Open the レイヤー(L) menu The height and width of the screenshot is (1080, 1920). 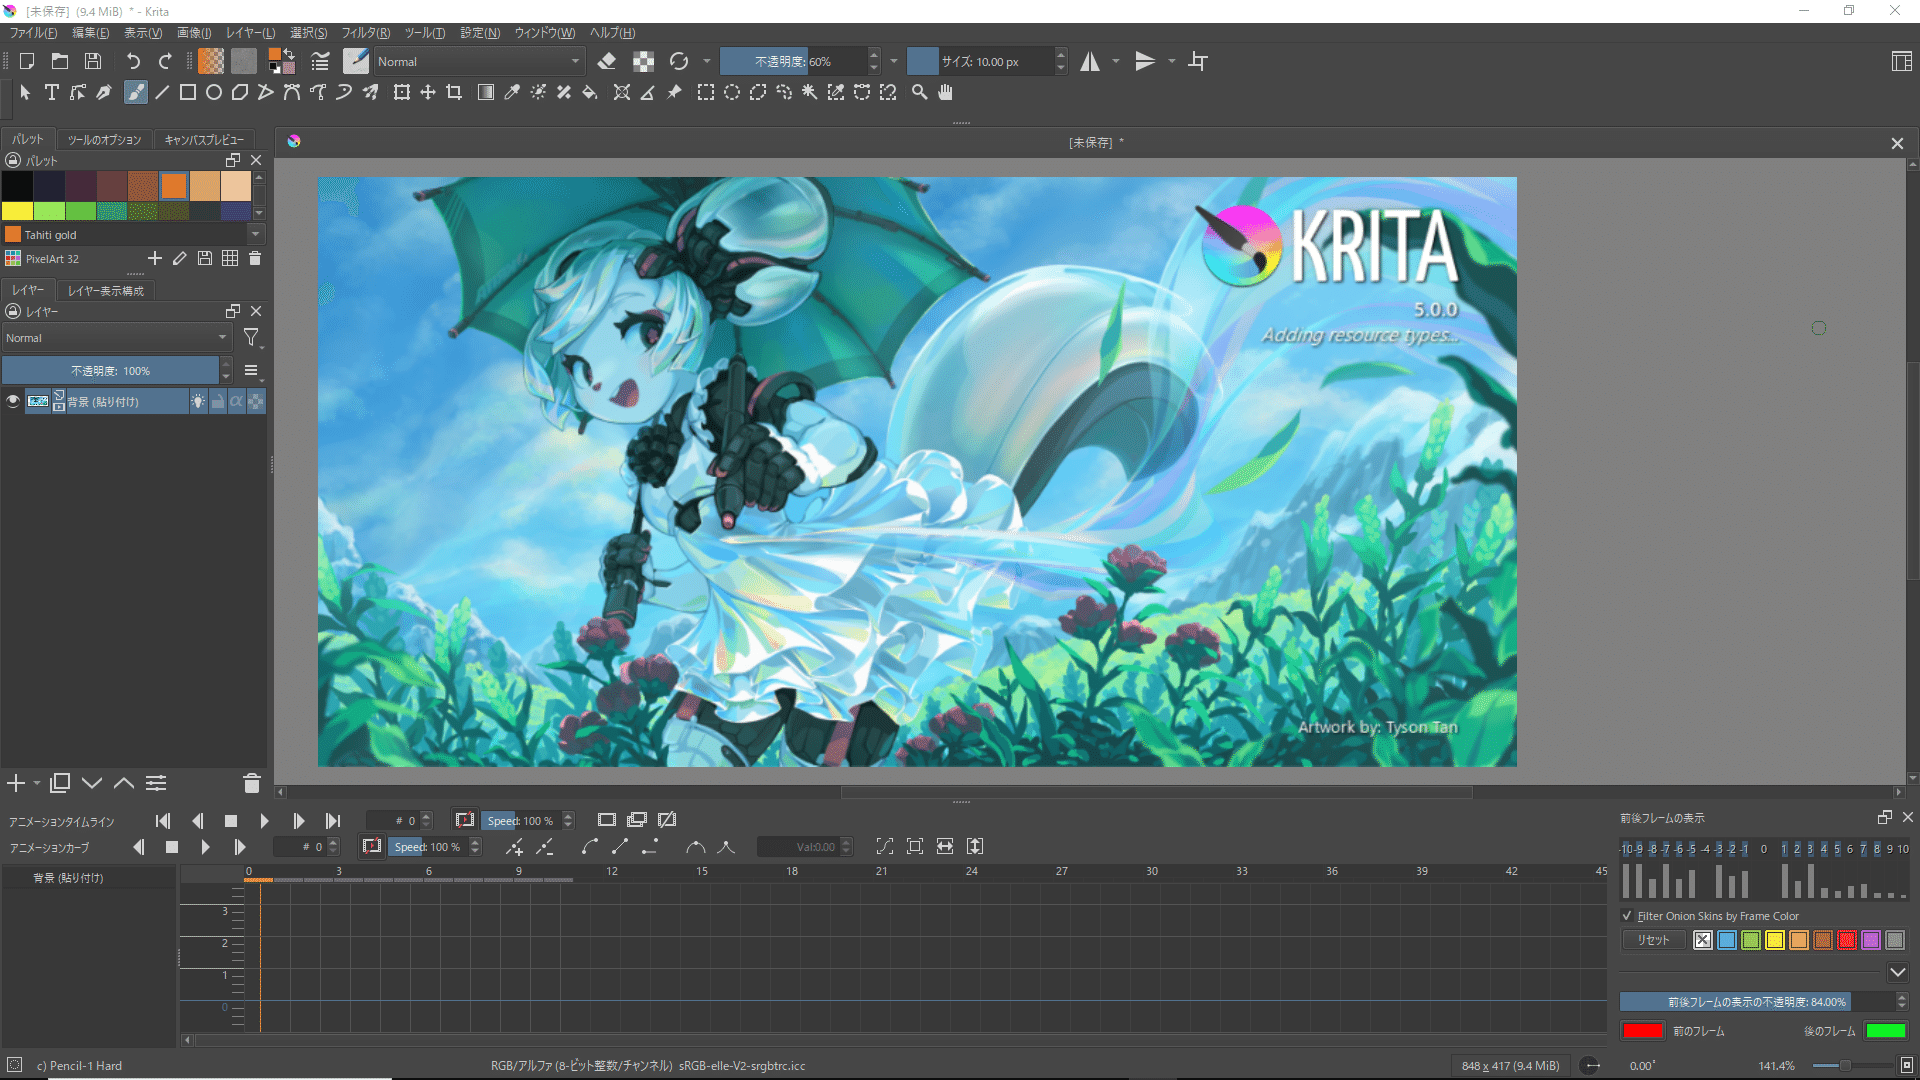250,33
